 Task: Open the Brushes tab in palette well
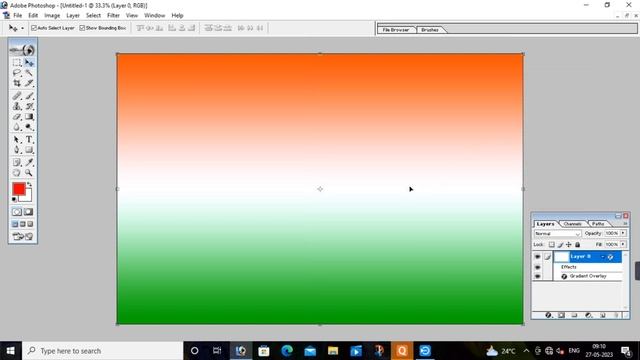tap(429, 30)
